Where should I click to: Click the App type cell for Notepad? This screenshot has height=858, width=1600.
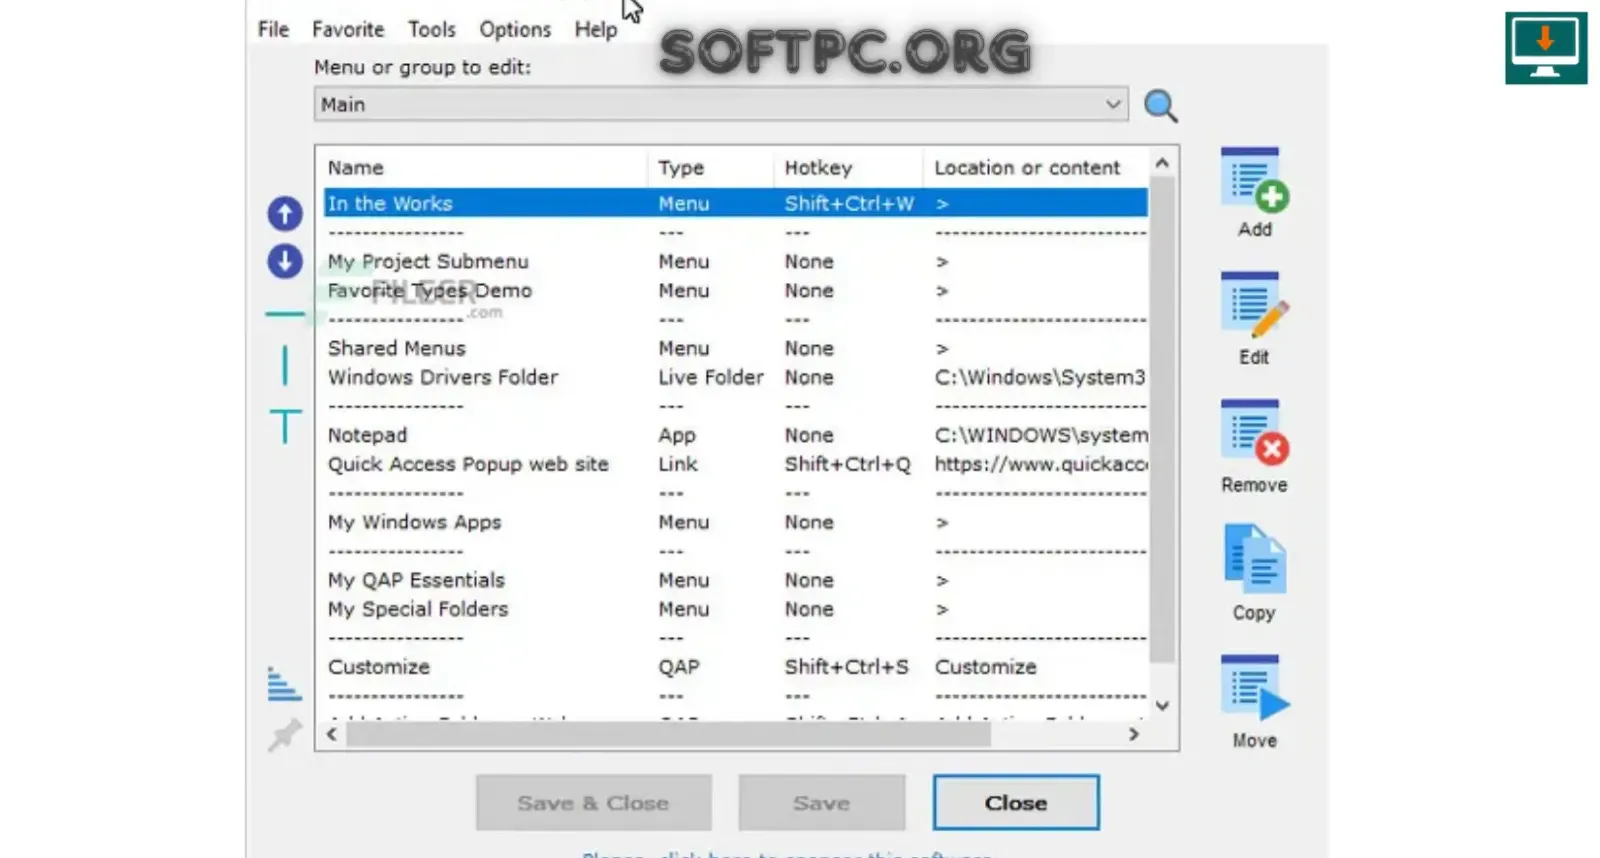pyautogui.click(x=677, y=435)
